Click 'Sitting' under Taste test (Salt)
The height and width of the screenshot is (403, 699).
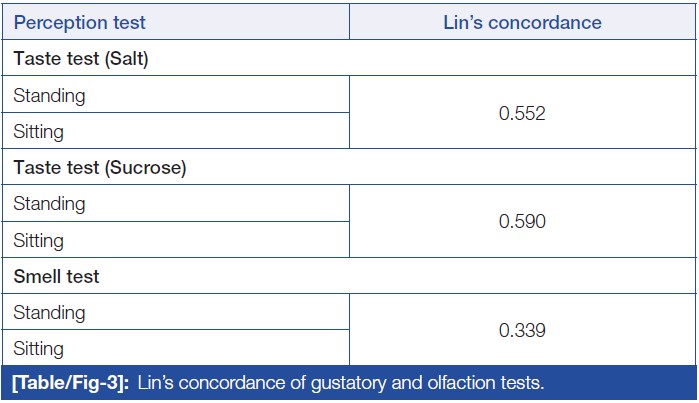[x=39, y=132]
